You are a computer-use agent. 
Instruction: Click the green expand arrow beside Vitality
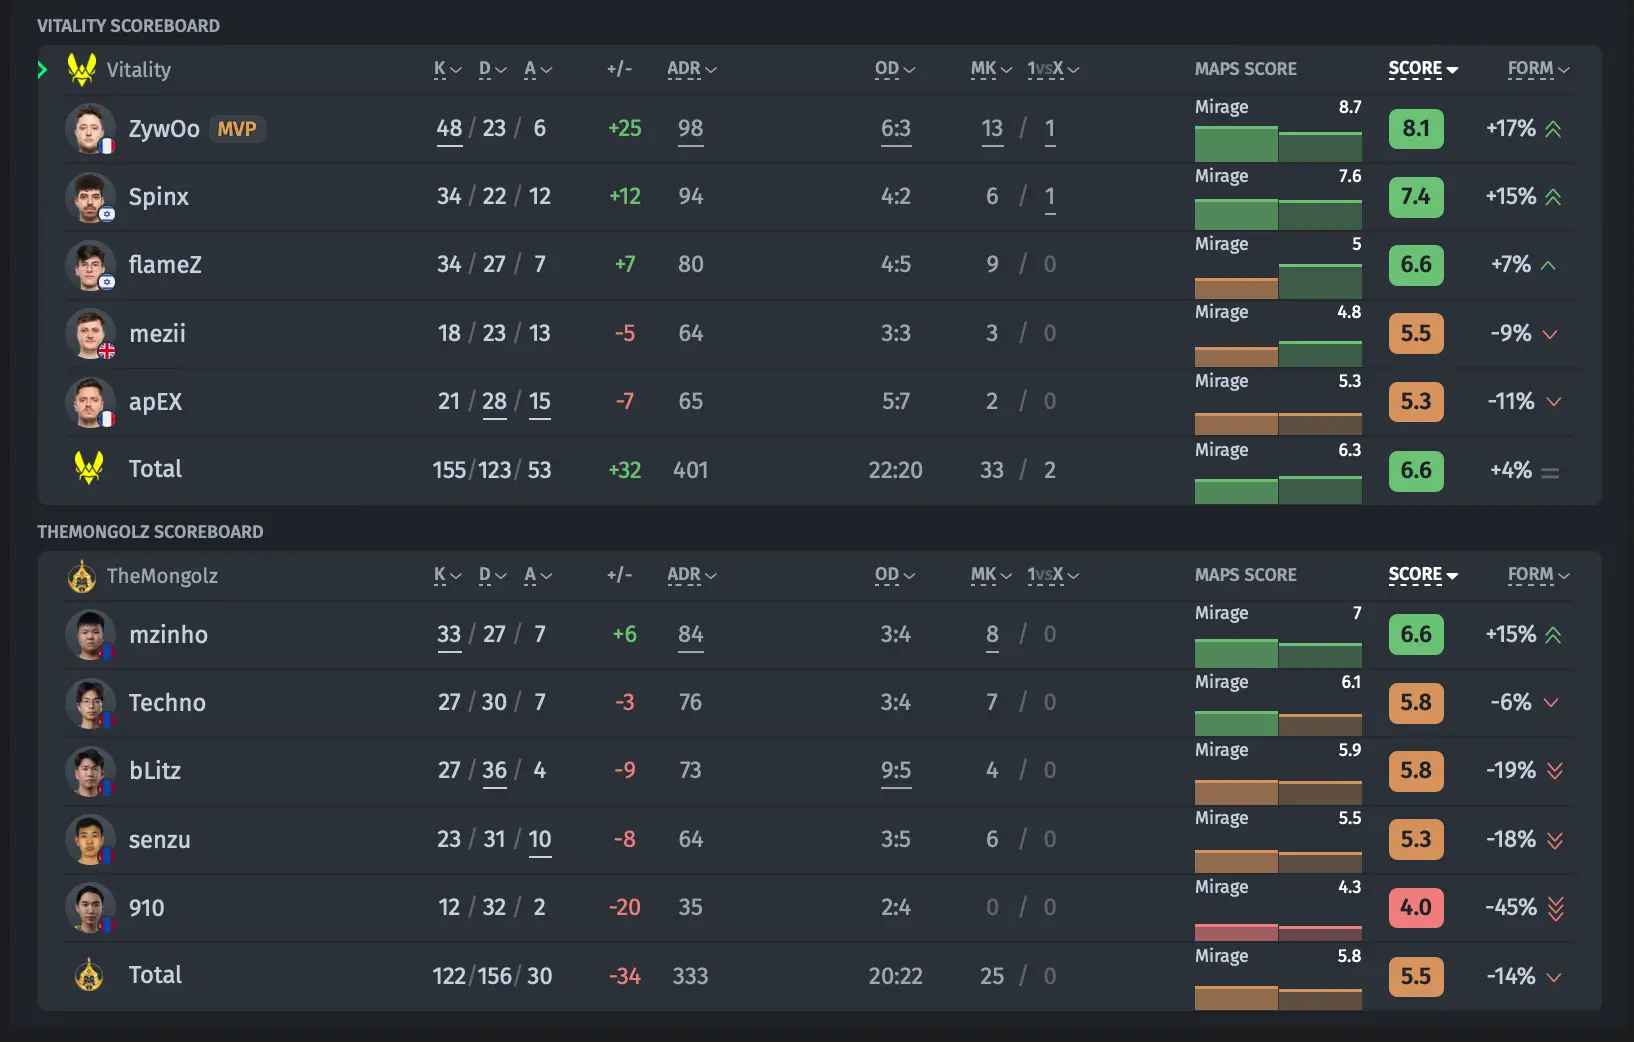[42, 69]
